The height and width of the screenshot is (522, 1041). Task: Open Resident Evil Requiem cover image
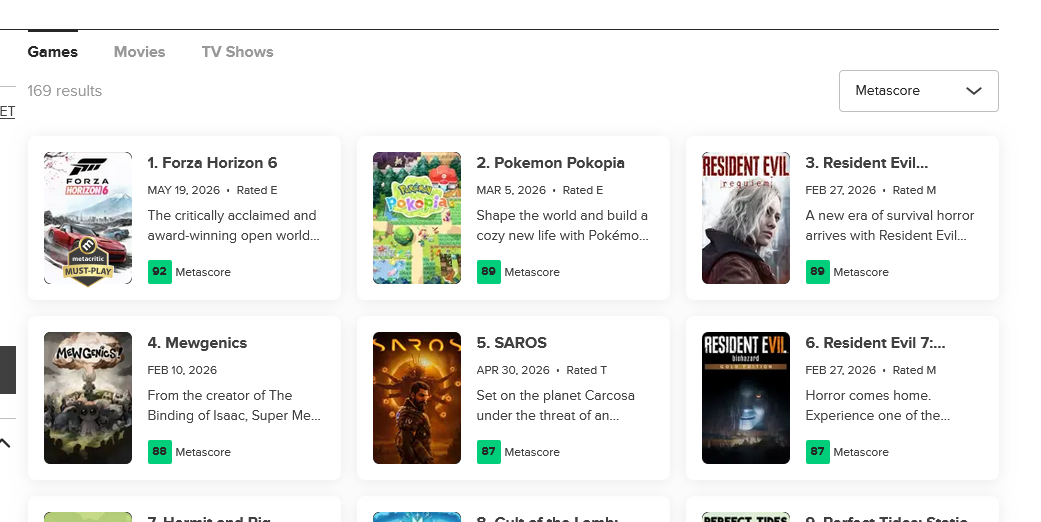[746, 218]
